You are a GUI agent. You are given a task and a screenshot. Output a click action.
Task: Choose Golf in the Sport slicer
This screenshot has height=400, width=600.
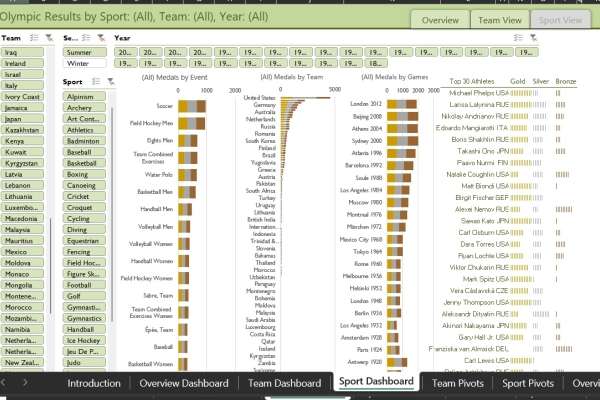84,296
